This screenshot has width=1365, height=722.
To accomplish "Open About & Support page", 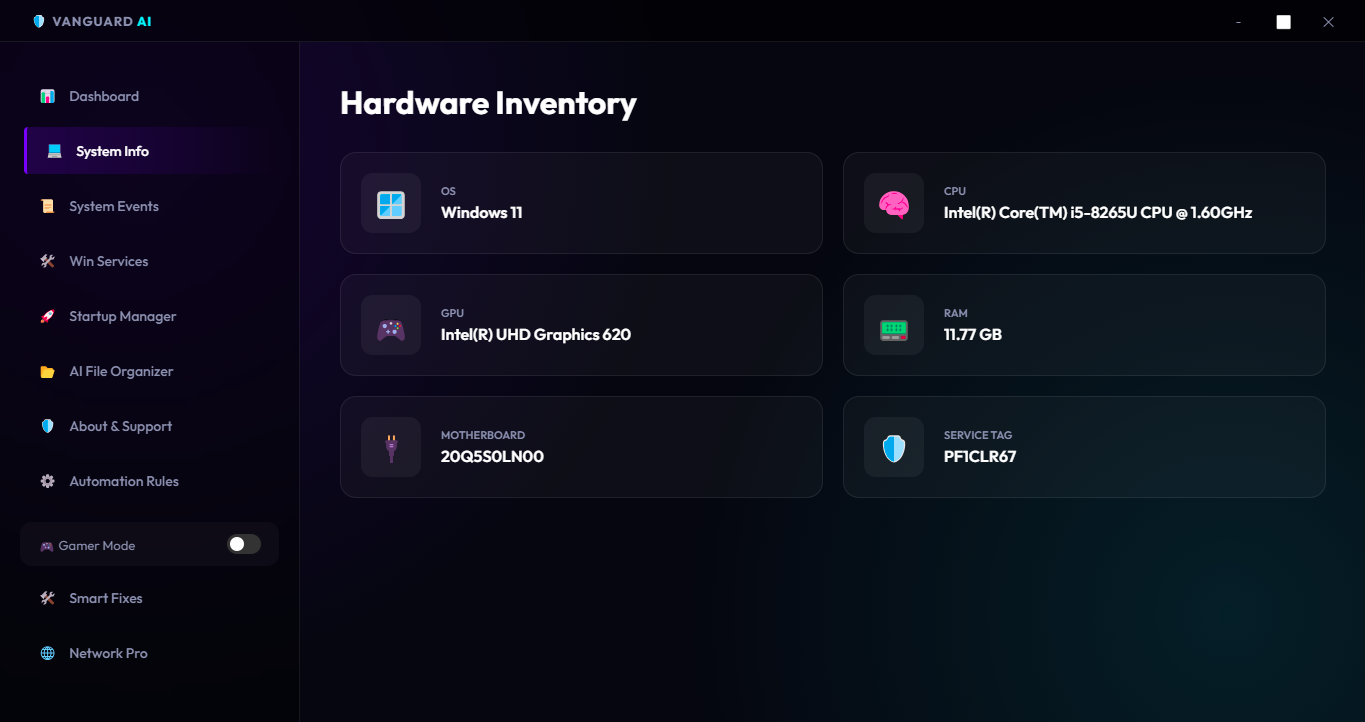I will 150,426.
